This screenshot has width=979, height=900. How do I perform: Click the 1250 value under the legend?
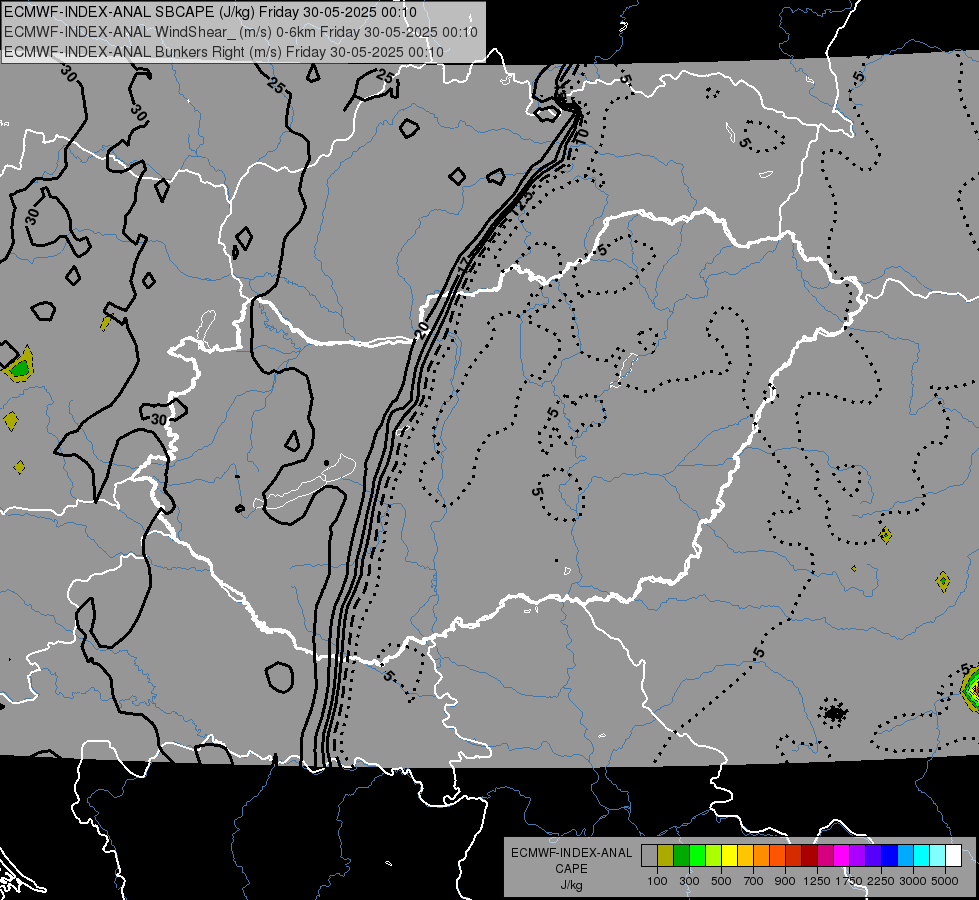pos(817,881)
